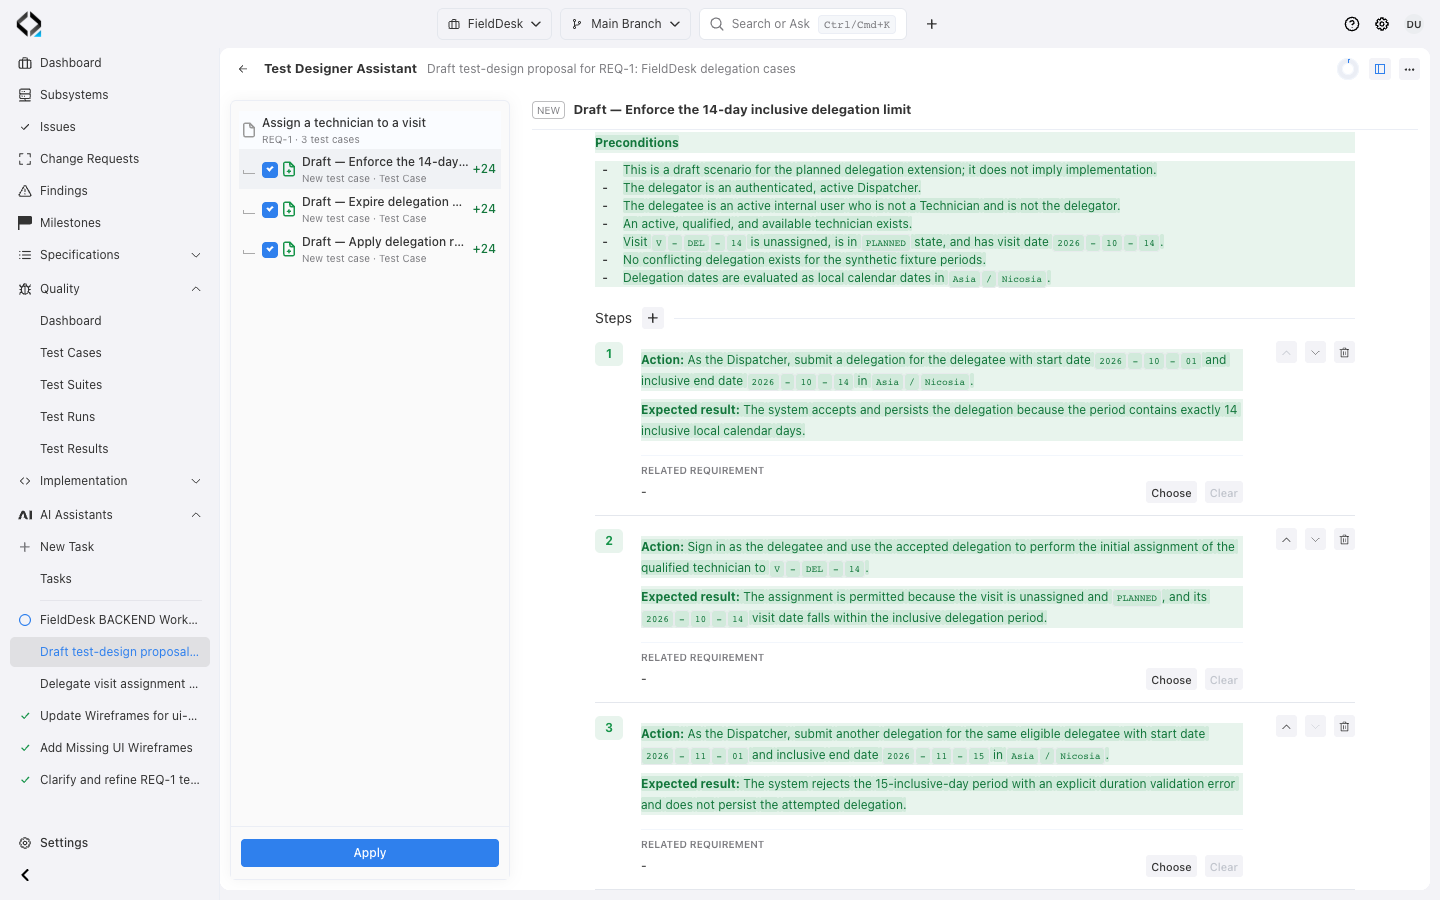
Task: Select Assign a technician to a visit item
Action: (x=370, y=130)
